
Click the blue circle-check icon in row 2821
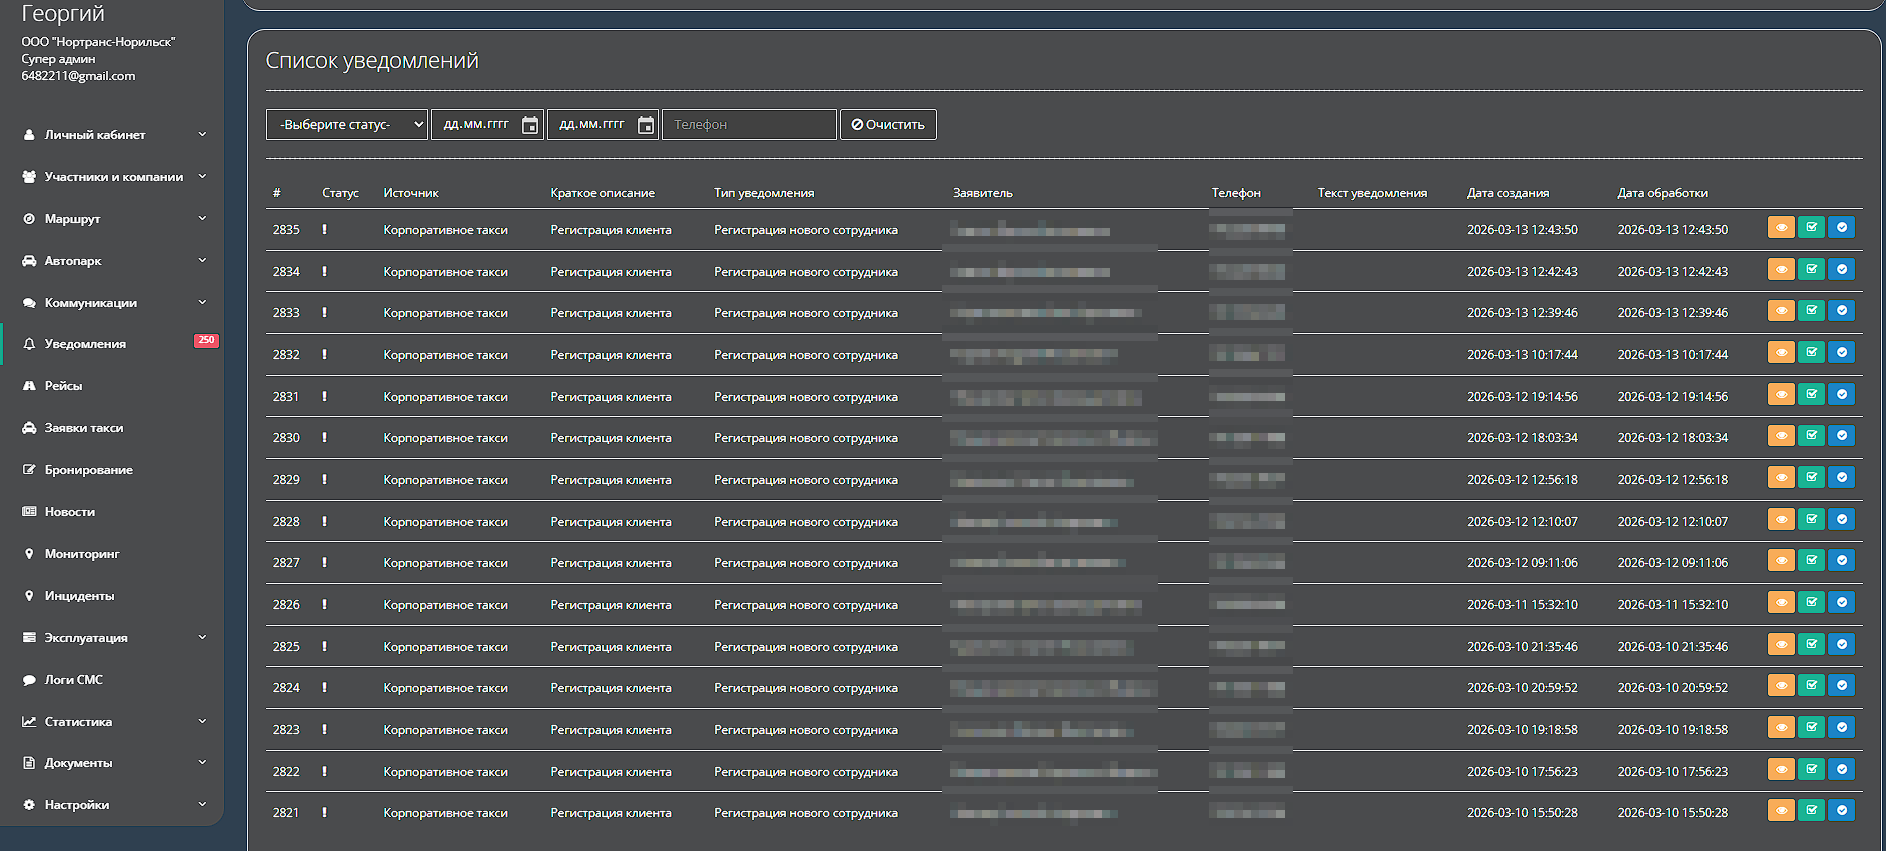coord(1841,811)
